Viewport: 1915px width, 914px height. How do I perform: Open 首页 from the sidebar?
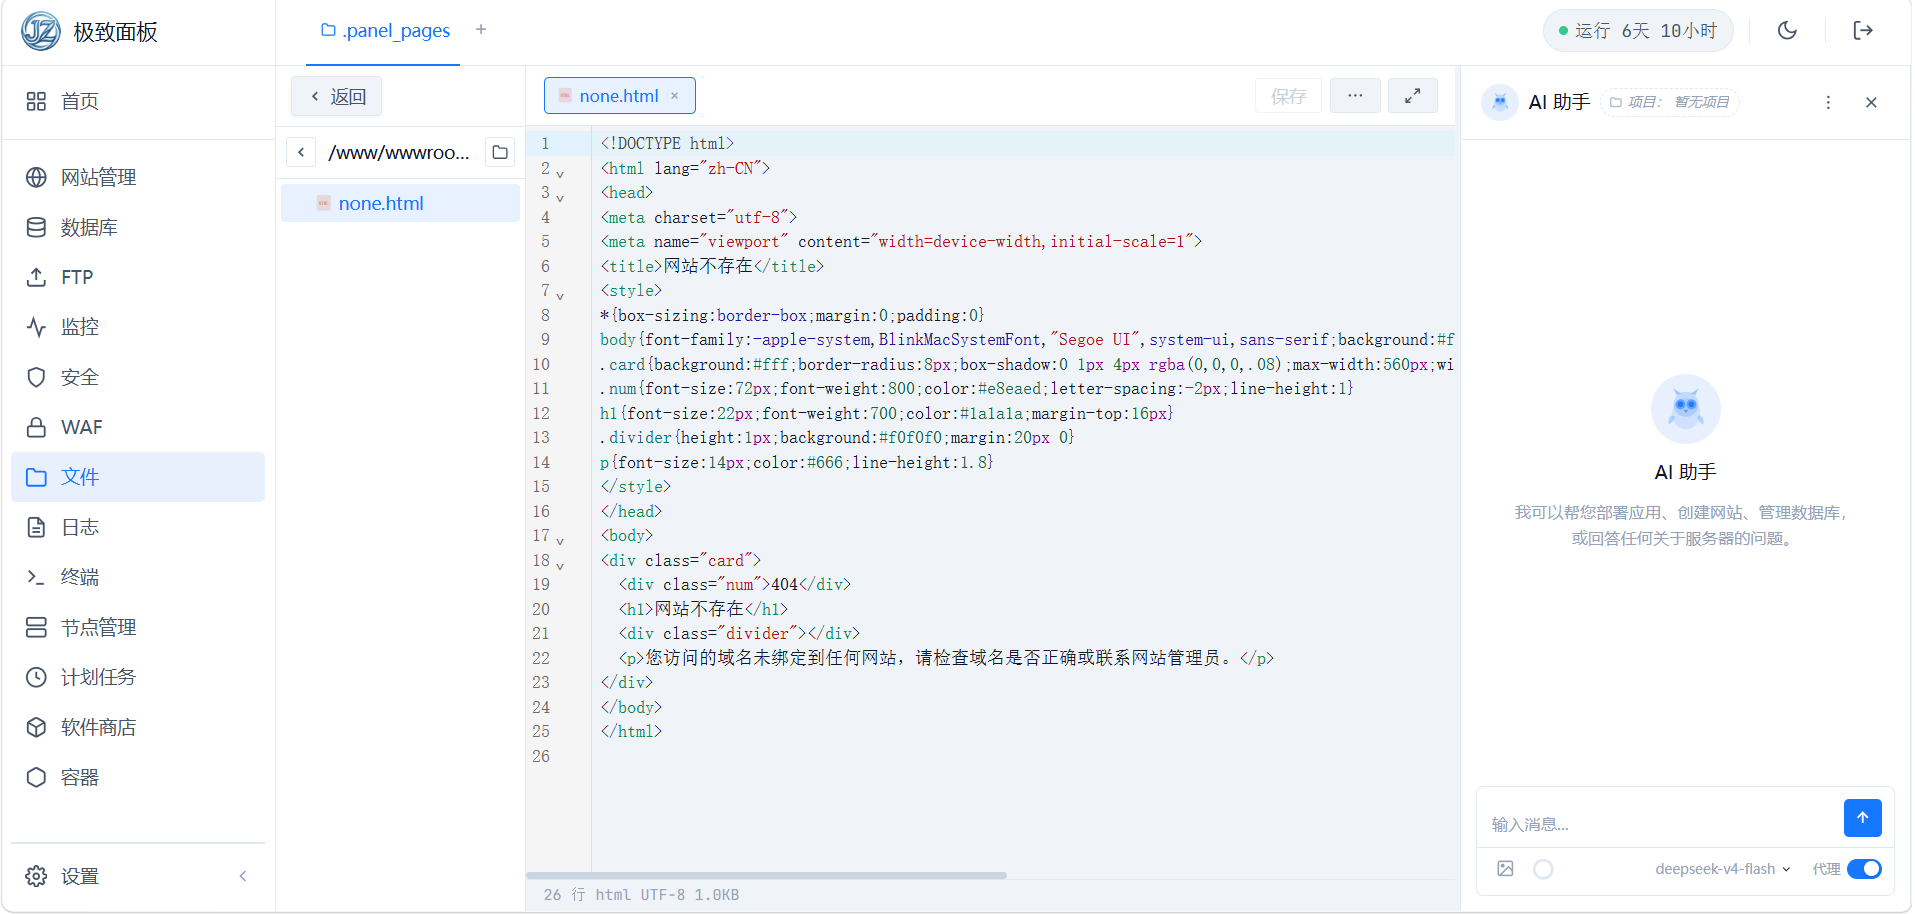[138, 101]
